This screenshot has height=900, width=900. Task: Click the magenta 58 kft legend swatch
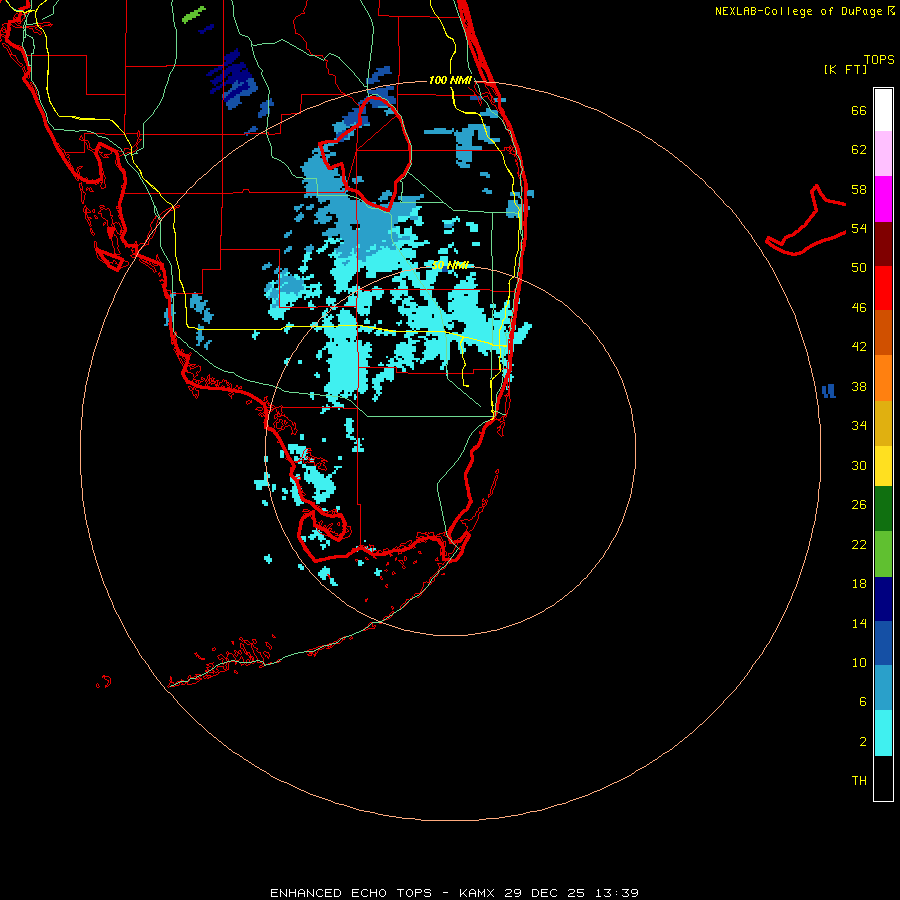point(883,199)
